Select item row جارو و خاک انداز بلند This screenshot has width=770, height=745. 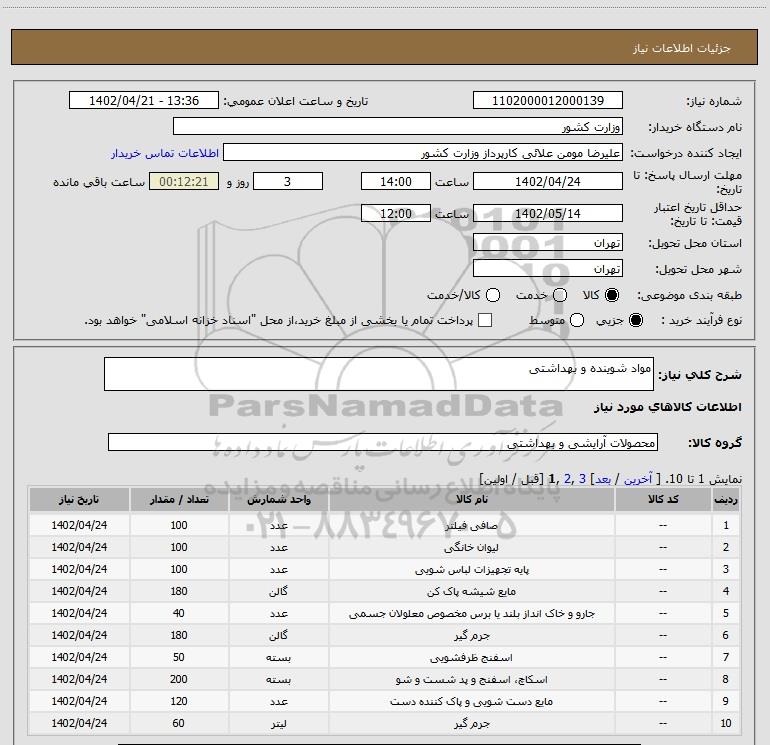pos(384,613)
